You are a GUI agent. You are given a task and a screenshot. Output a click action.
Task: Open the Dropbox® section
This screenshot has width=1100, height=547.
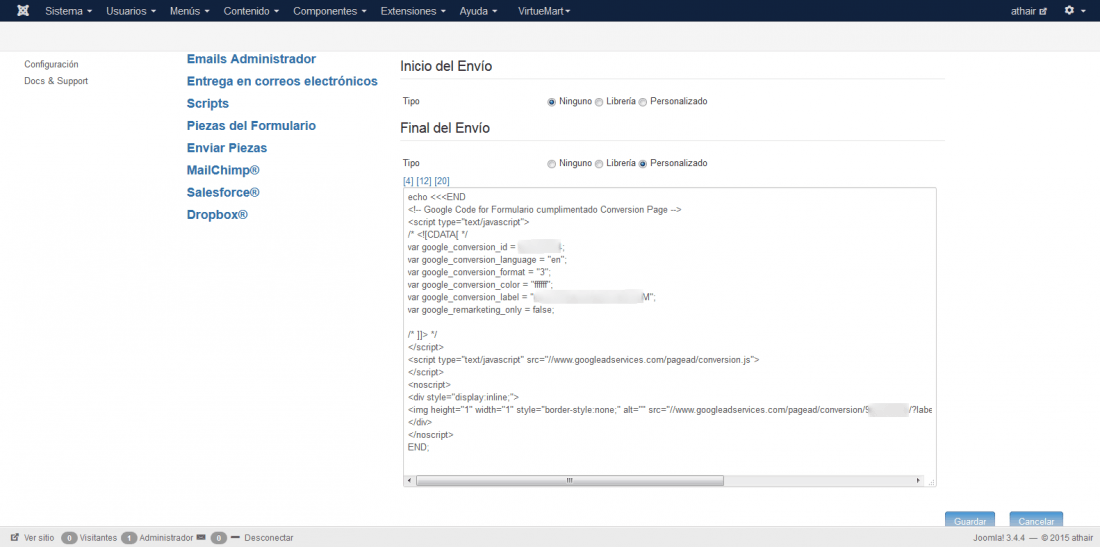tap(217, 215)
